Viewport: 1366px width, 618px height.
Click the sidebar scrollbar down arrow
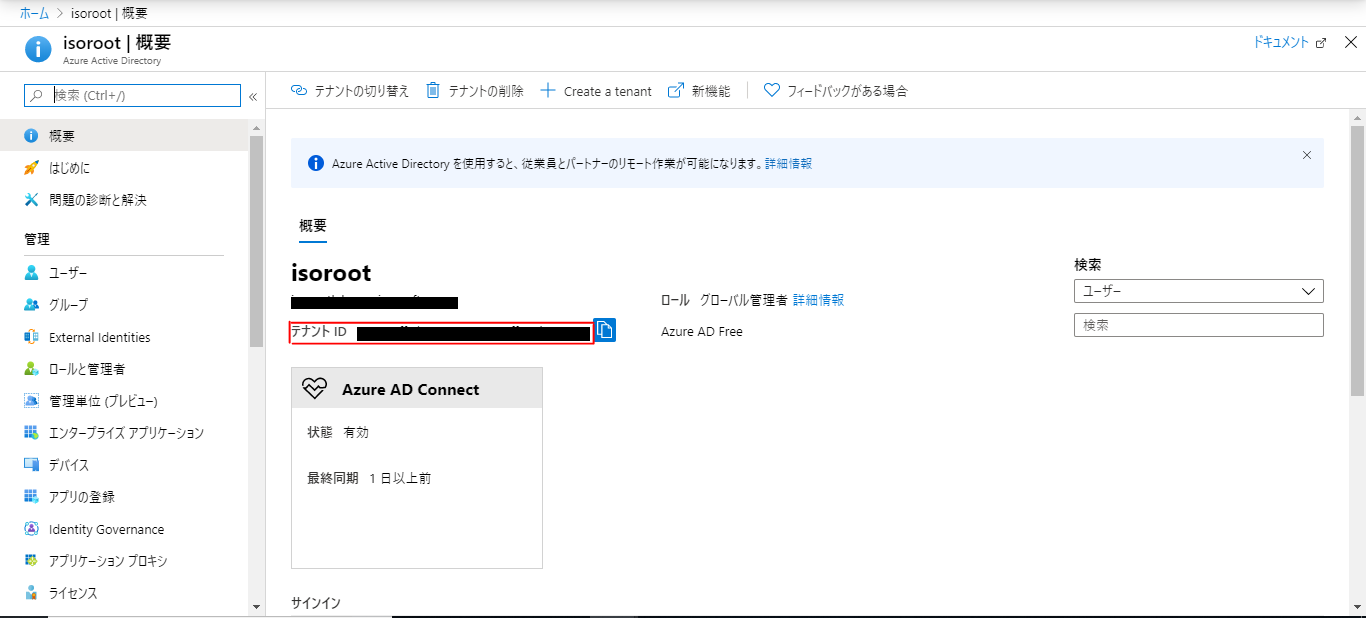click(256, 606)
